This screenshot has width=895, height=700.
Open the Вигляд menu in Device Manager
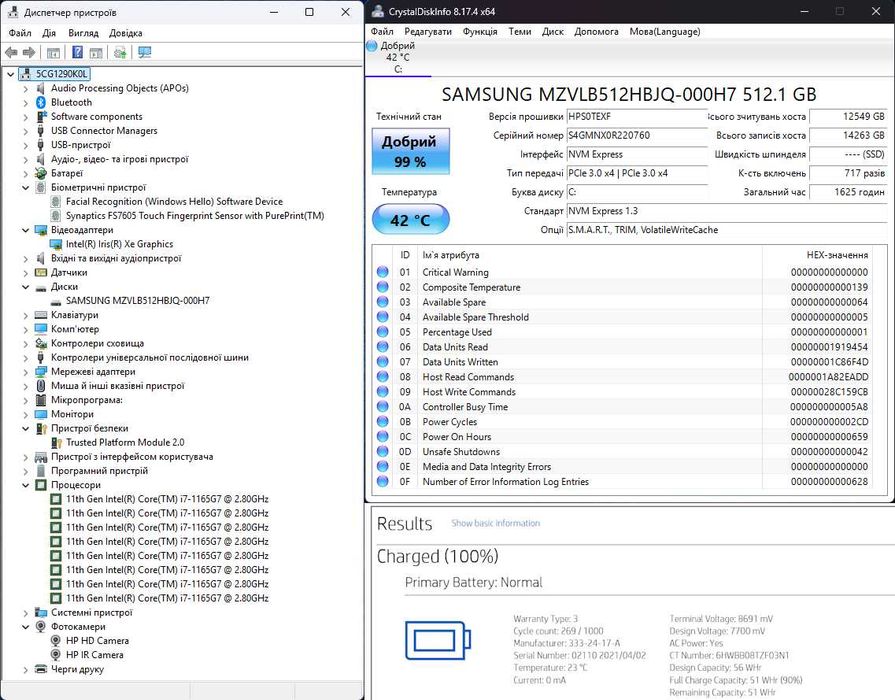point(83,33)
